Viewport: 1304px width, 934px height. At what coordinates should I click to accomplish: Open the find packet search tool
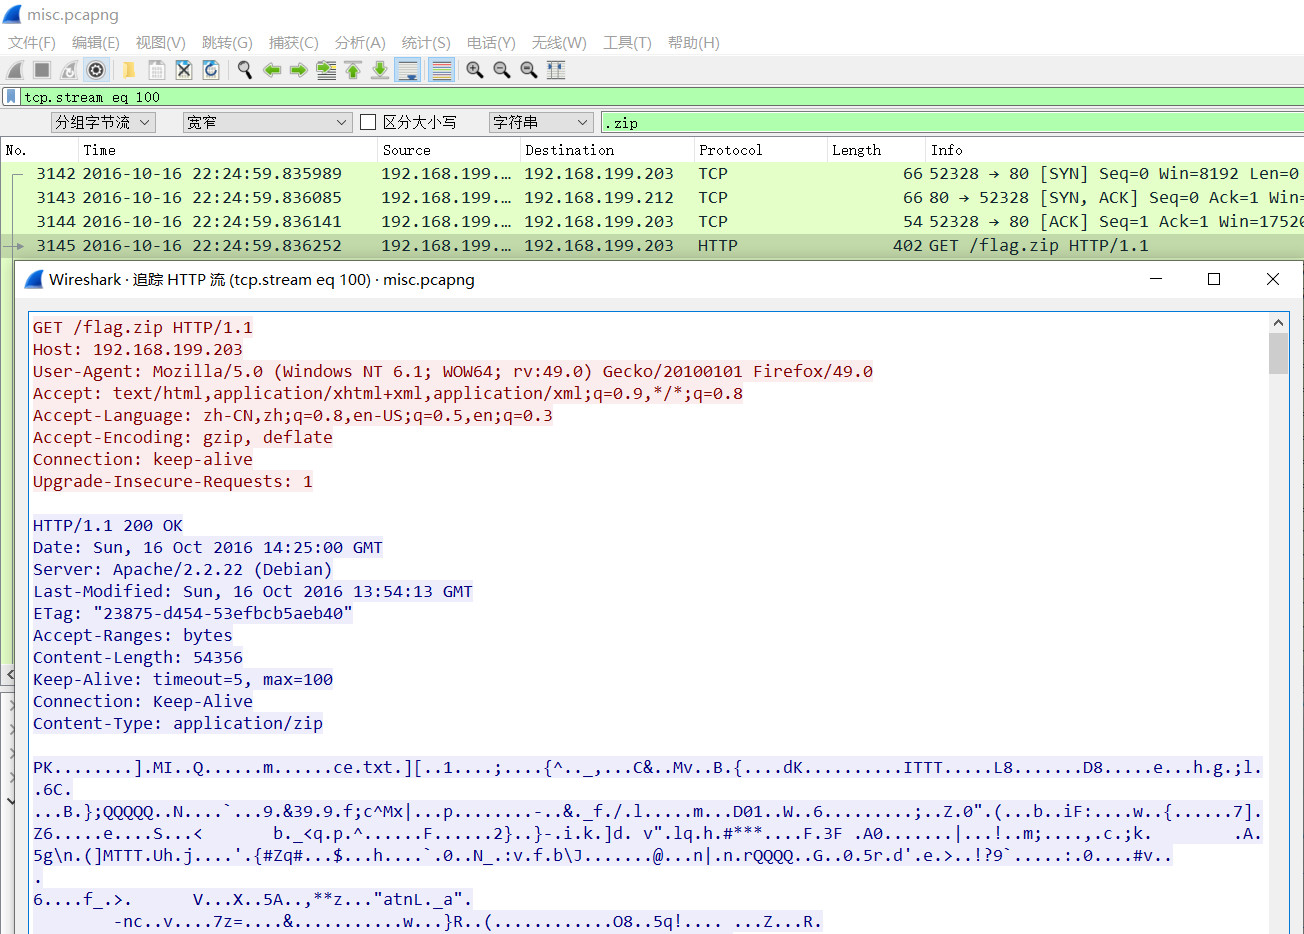(244, 70)
